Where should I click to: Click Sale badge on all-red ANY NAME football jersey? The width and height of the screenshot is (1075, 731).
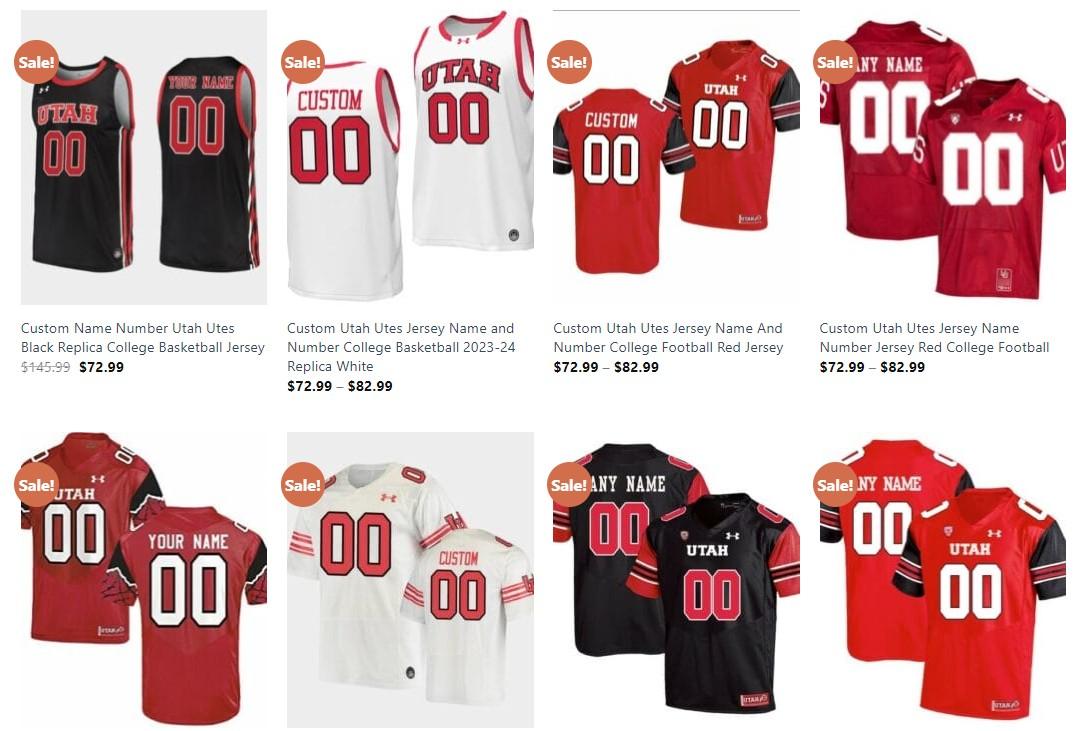(x=835, y=62)
